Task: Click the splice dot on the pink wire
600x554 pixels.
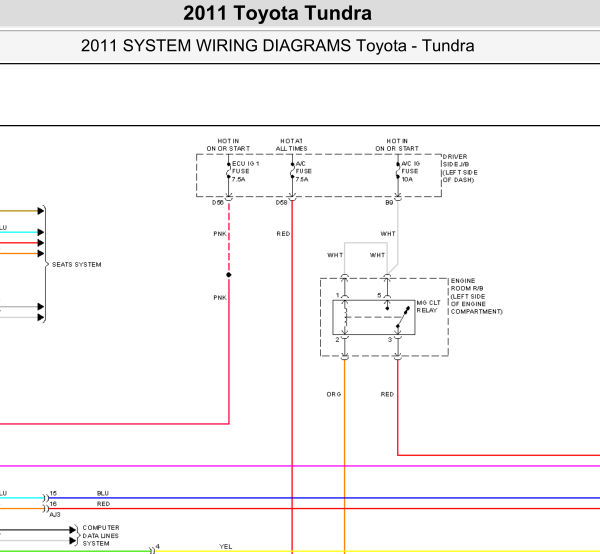Action: click(x=229, y=275)
